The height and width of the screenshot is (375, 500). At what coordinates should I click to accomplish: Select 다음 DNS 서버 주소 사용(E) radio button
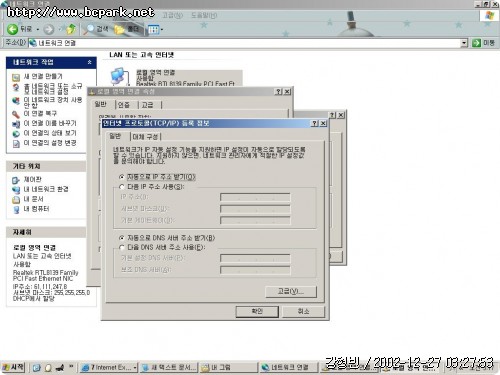(x=122, y=247)
